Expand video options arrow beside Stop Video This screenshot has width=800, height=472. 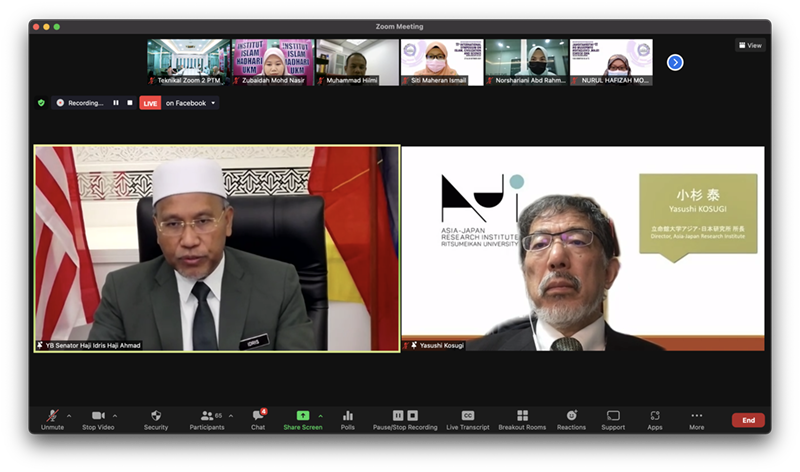point(115,415)
